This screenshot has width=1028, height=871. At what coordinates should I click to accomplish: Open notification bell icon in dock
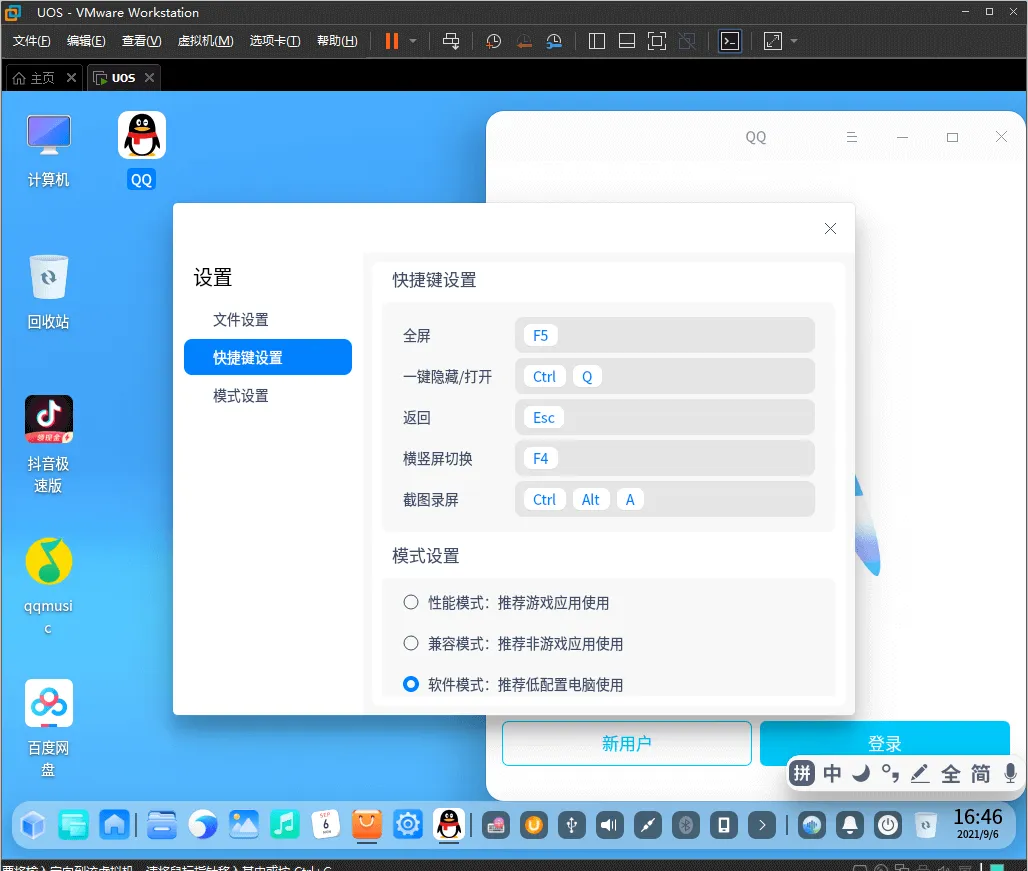click(850, 825)
